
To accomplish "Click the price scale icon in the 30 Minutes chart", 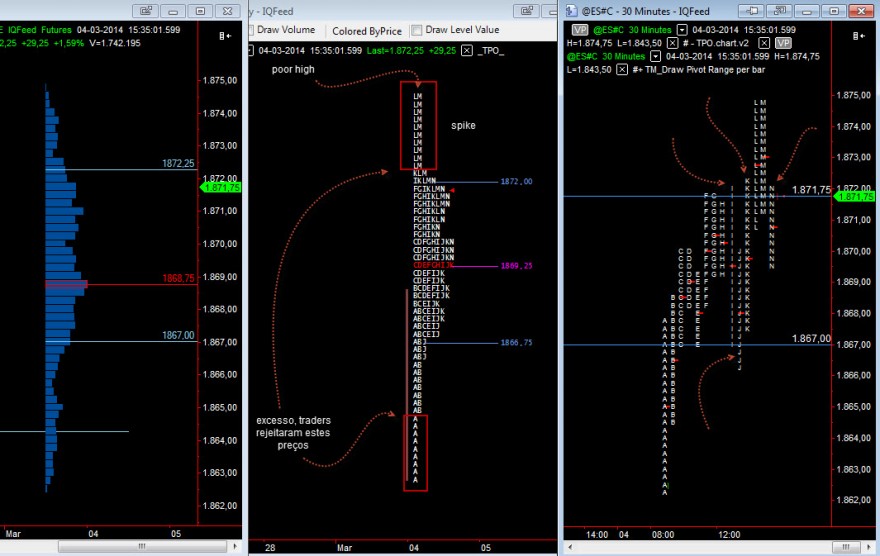I will pyautogui.click(x=858, y=36).
